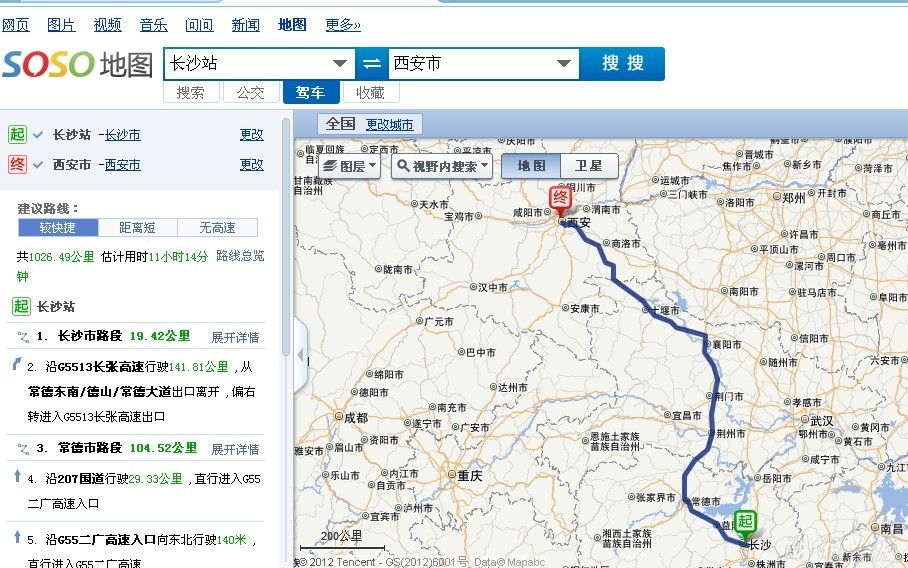
Task: Click the 长沙市路段 step title
Action: [90, 336]
